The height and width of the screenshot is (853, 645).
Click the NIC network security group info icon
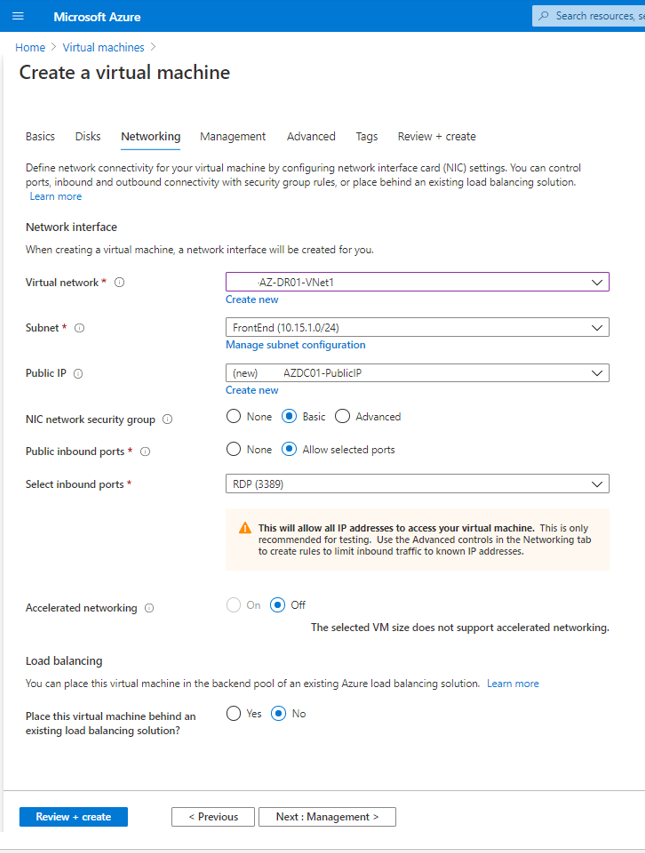[167, 420]
